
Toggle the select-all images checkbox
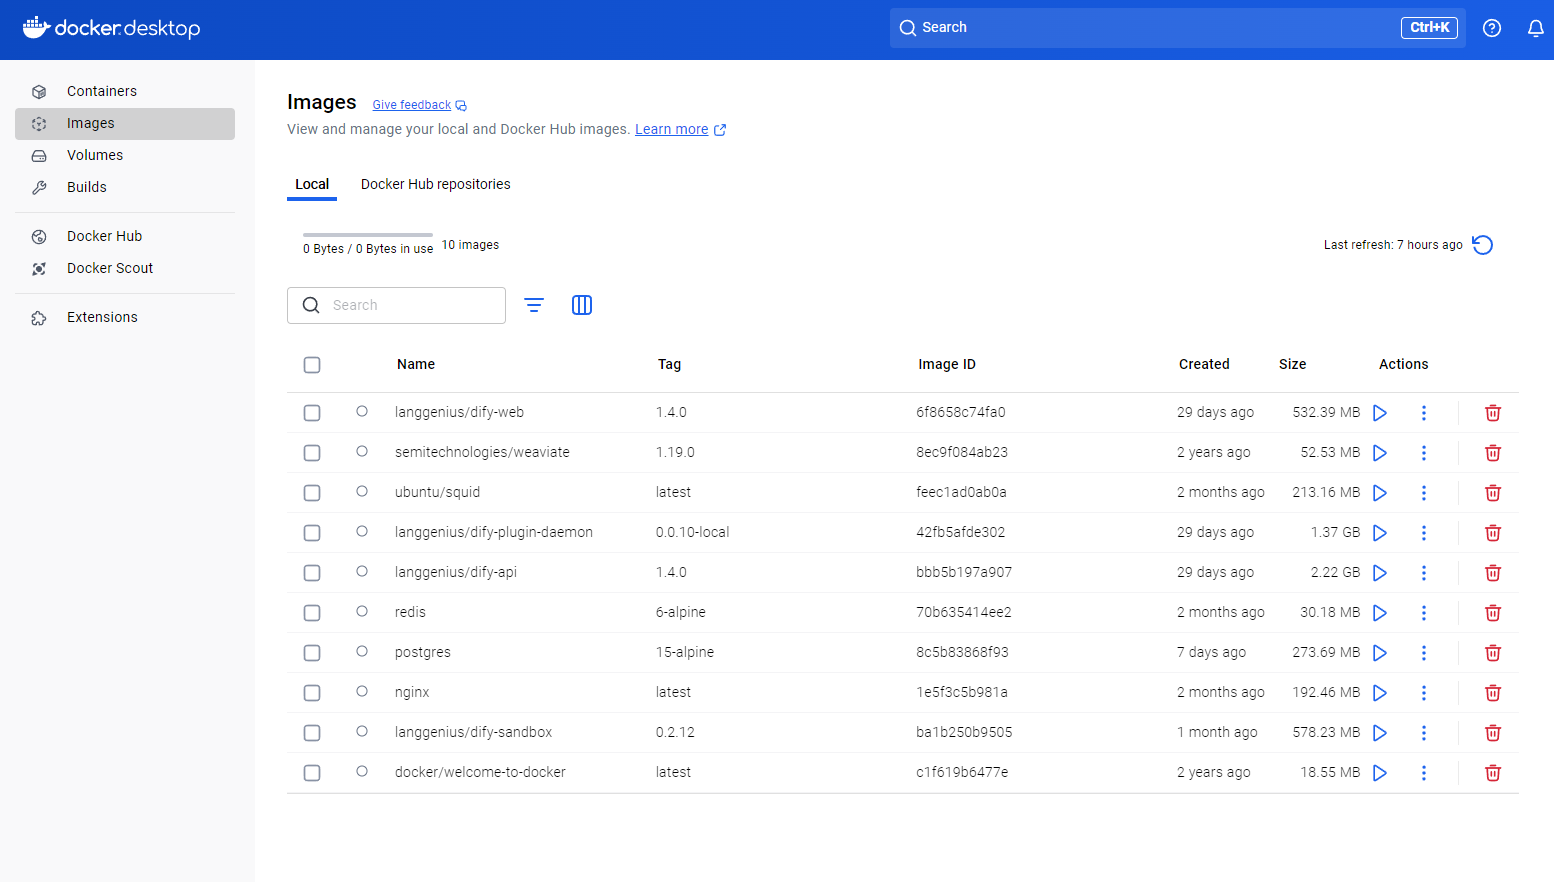pyautogui.click(x=312, y=365)
